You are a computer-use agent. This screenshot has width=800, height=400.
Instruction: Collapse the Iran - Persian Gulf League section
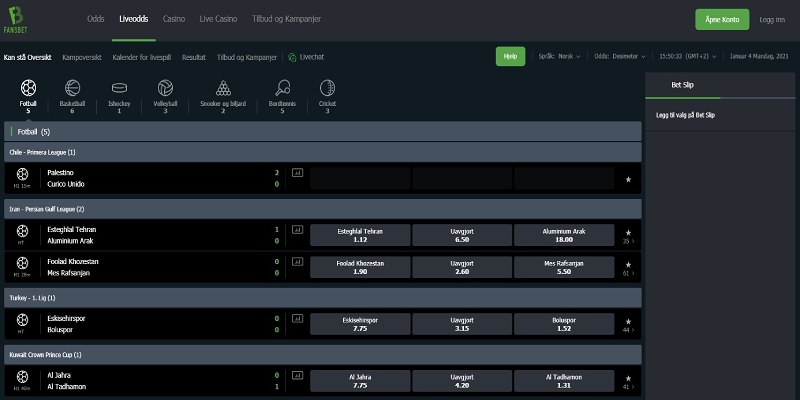point(323,209)
